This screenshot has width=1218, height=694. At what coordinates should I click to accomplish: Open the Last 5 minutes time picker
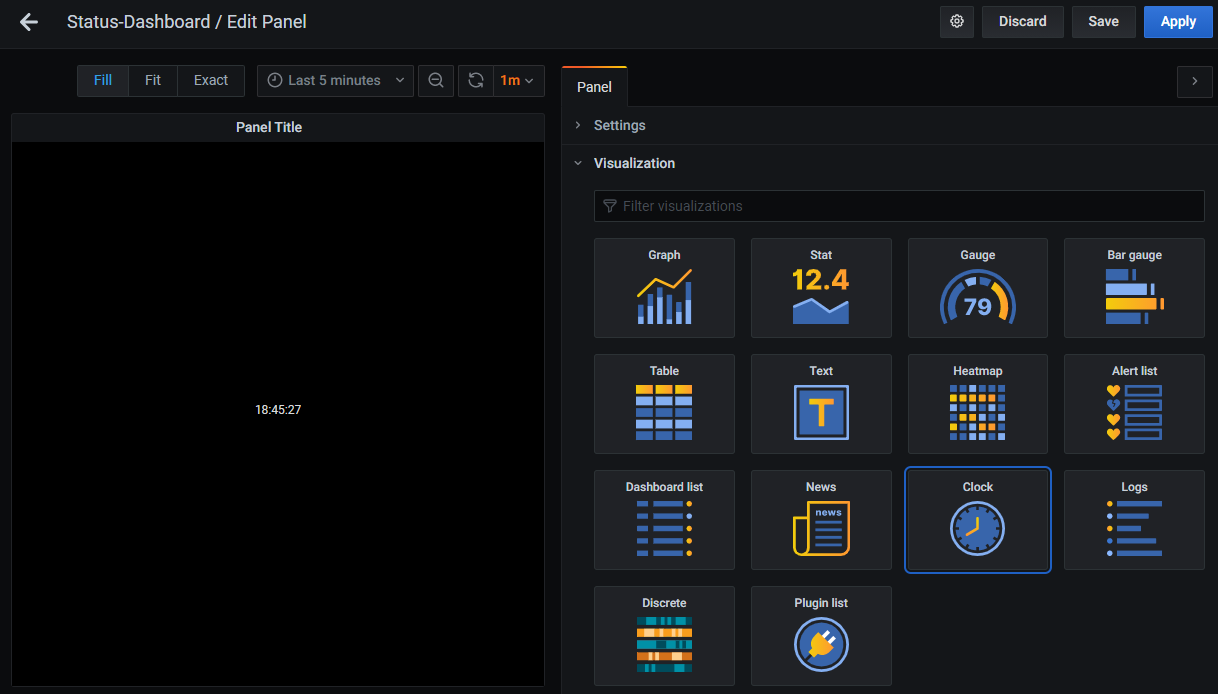[x=335, y=80]
